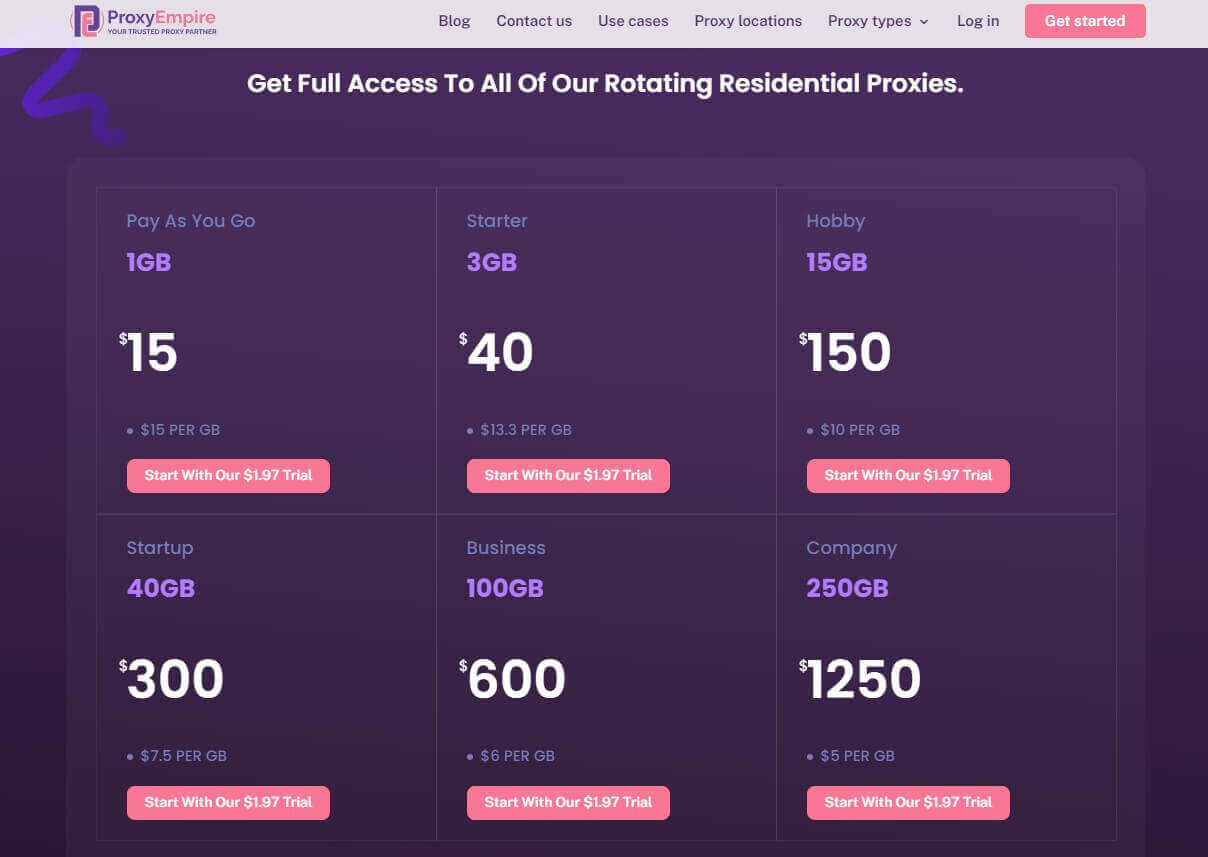Start trial under the Startup plan
Viewport: 1208px width, 857px height.
click(228, 802)
